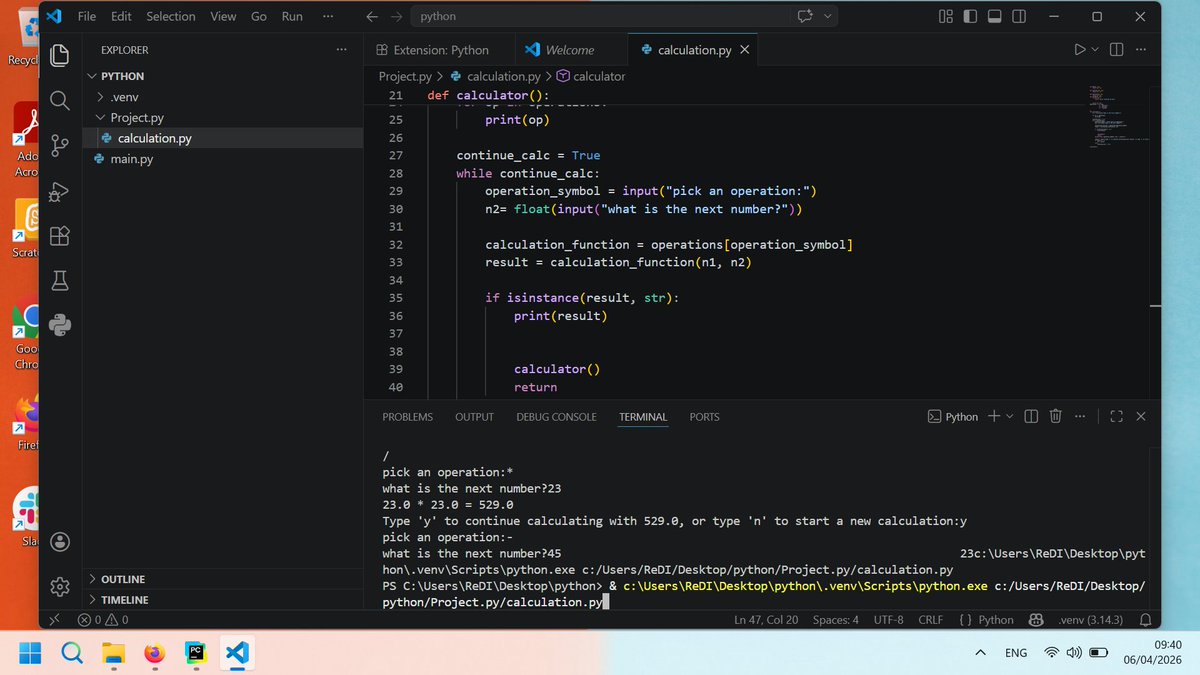Open the launch profile dropdown beside plus
This screenshot has width=1200, height=675.
click(1009, 417)
